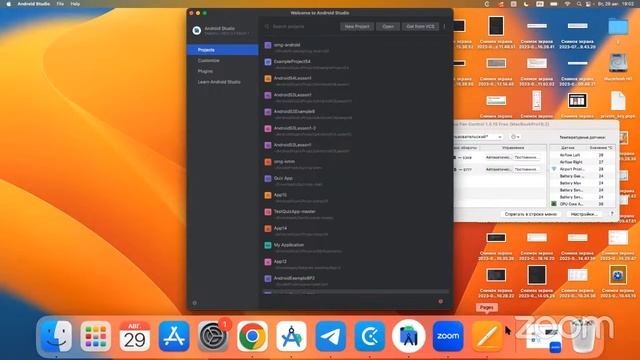Click the help question mark in Fan Control
Image resolution: width=640 pixels, height=360 pixels.
(611, 214)
